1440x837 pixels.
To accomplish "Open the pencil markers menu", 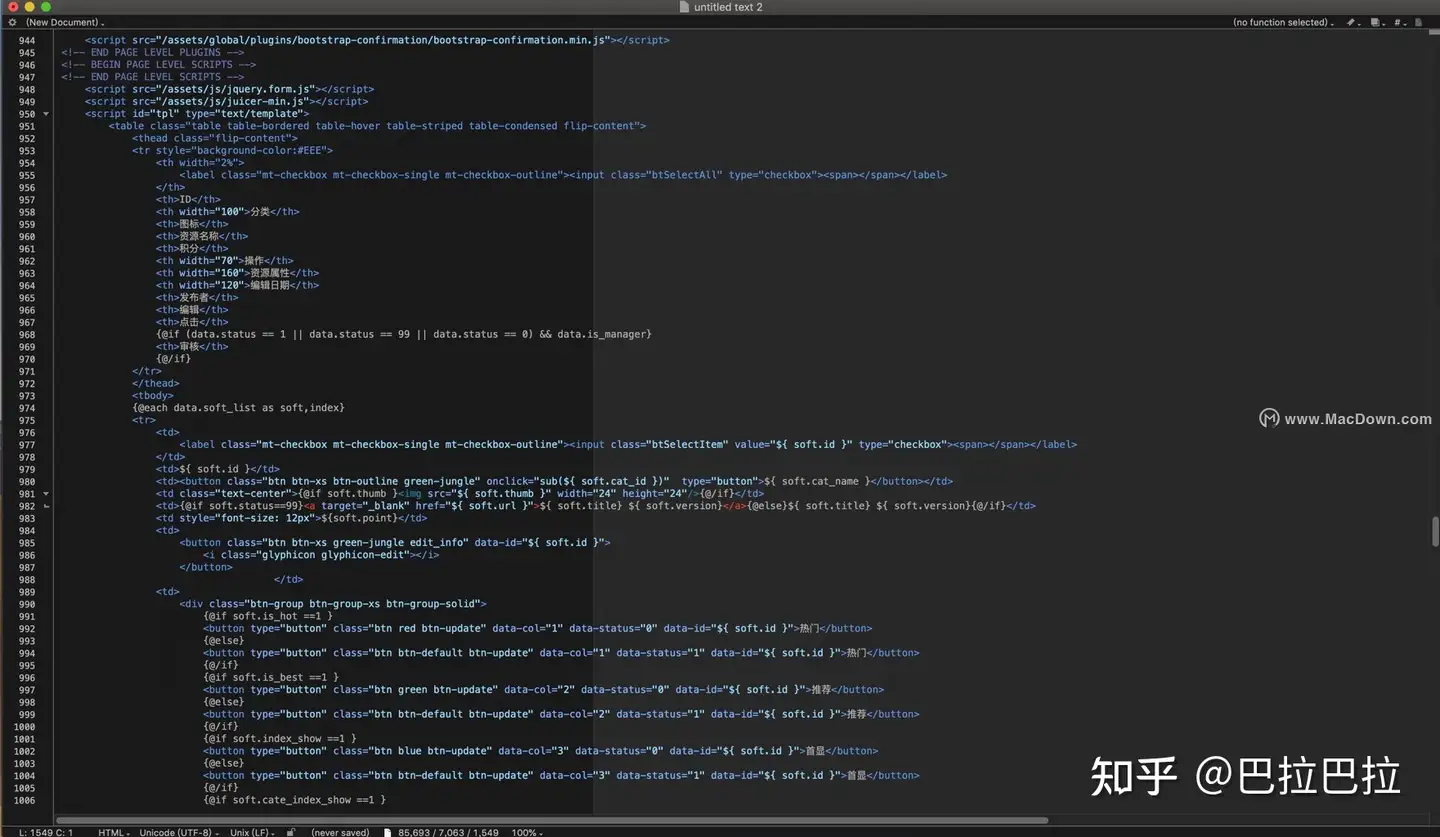I will coord(1353,22).
